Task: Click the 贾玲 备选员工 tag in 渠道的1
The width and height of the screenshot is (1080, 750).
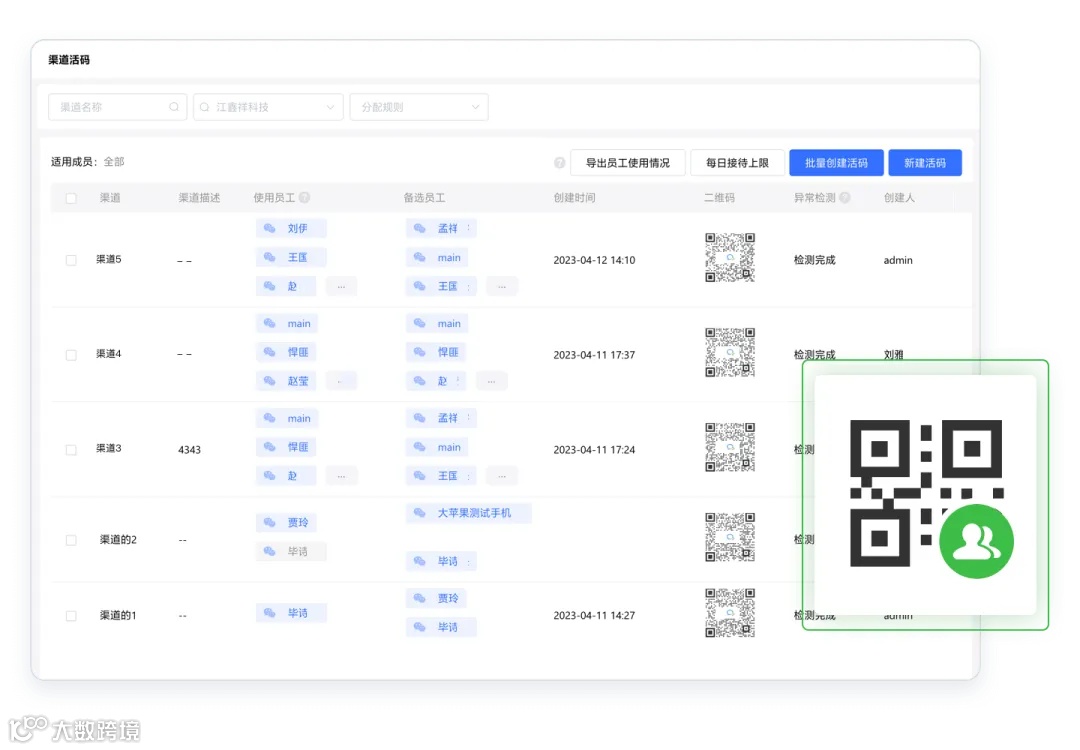Action: pos(436,598)
